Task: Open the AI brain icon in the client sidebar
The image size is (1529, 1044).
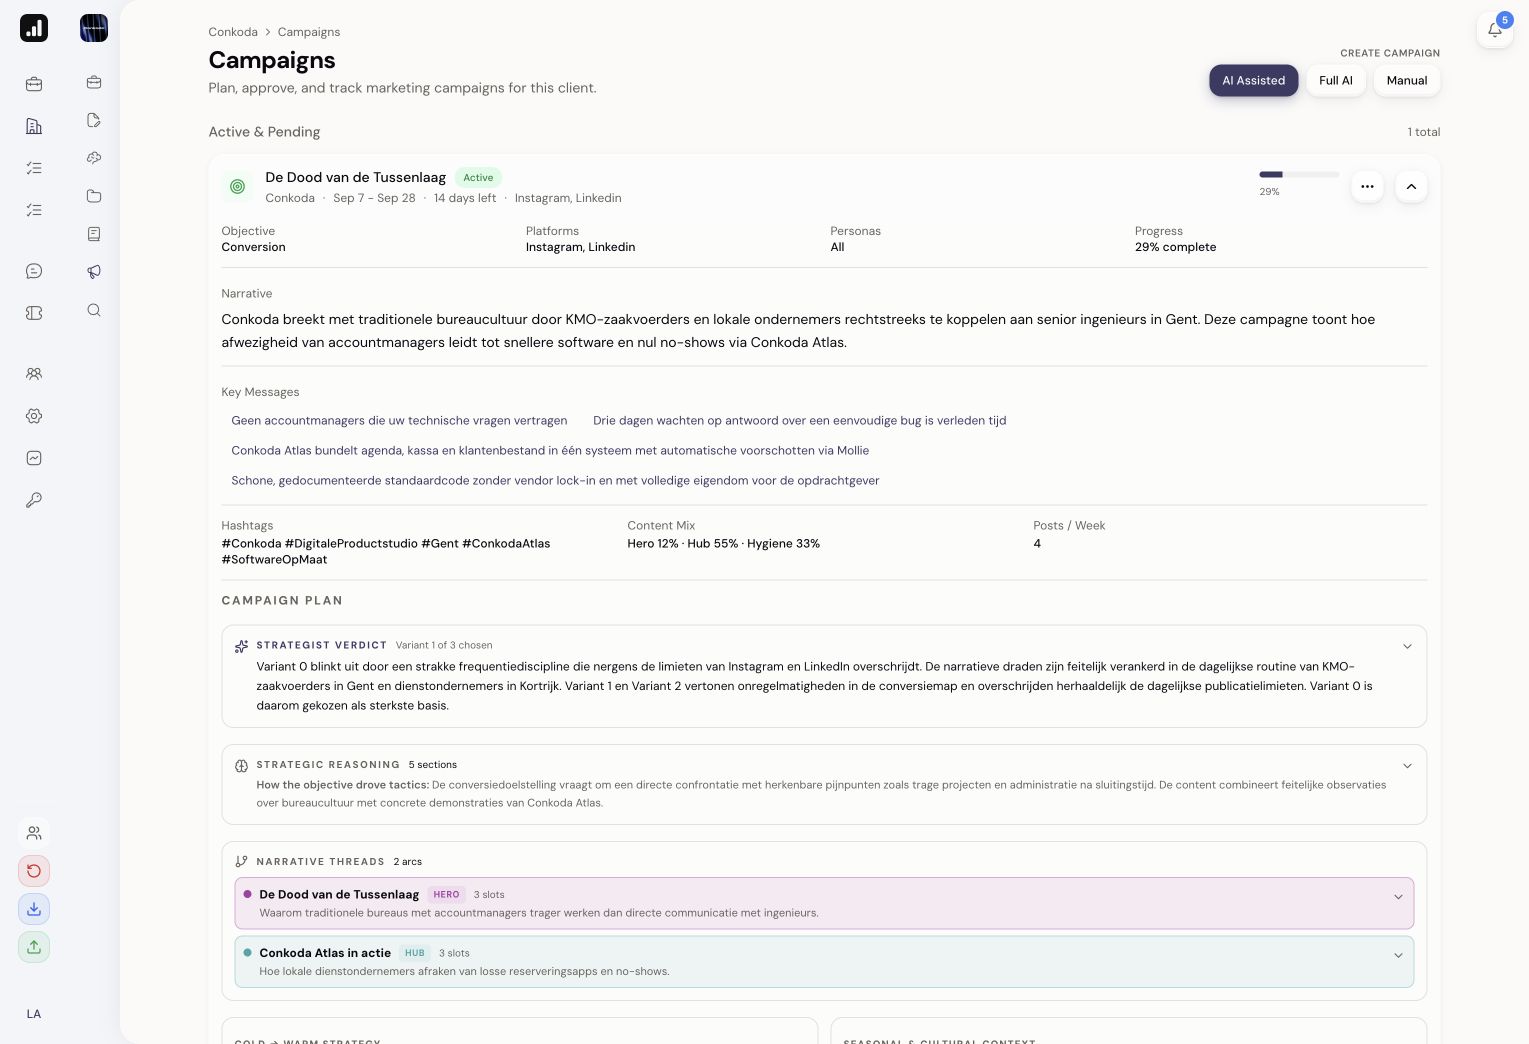Action: [x=94, y=158]
